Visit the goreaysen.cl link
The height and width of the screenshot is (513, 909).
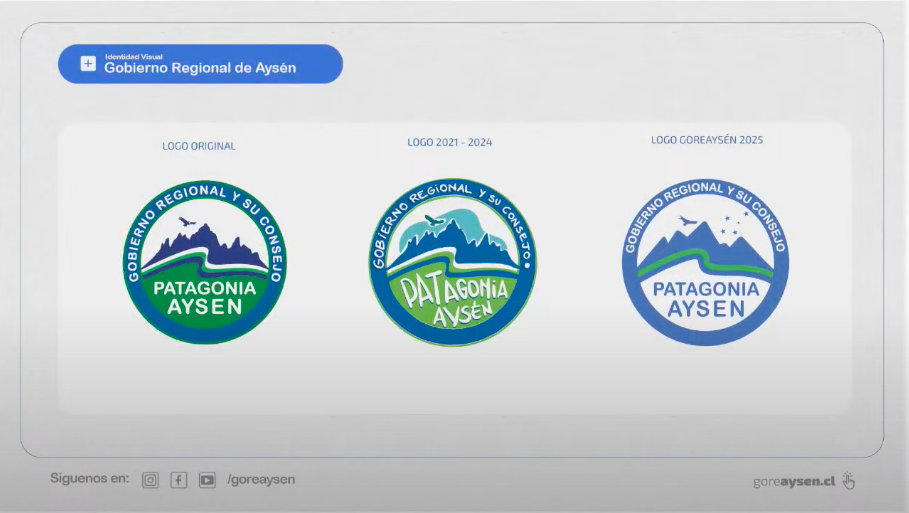pyautogui.click(x=794, y=481)
